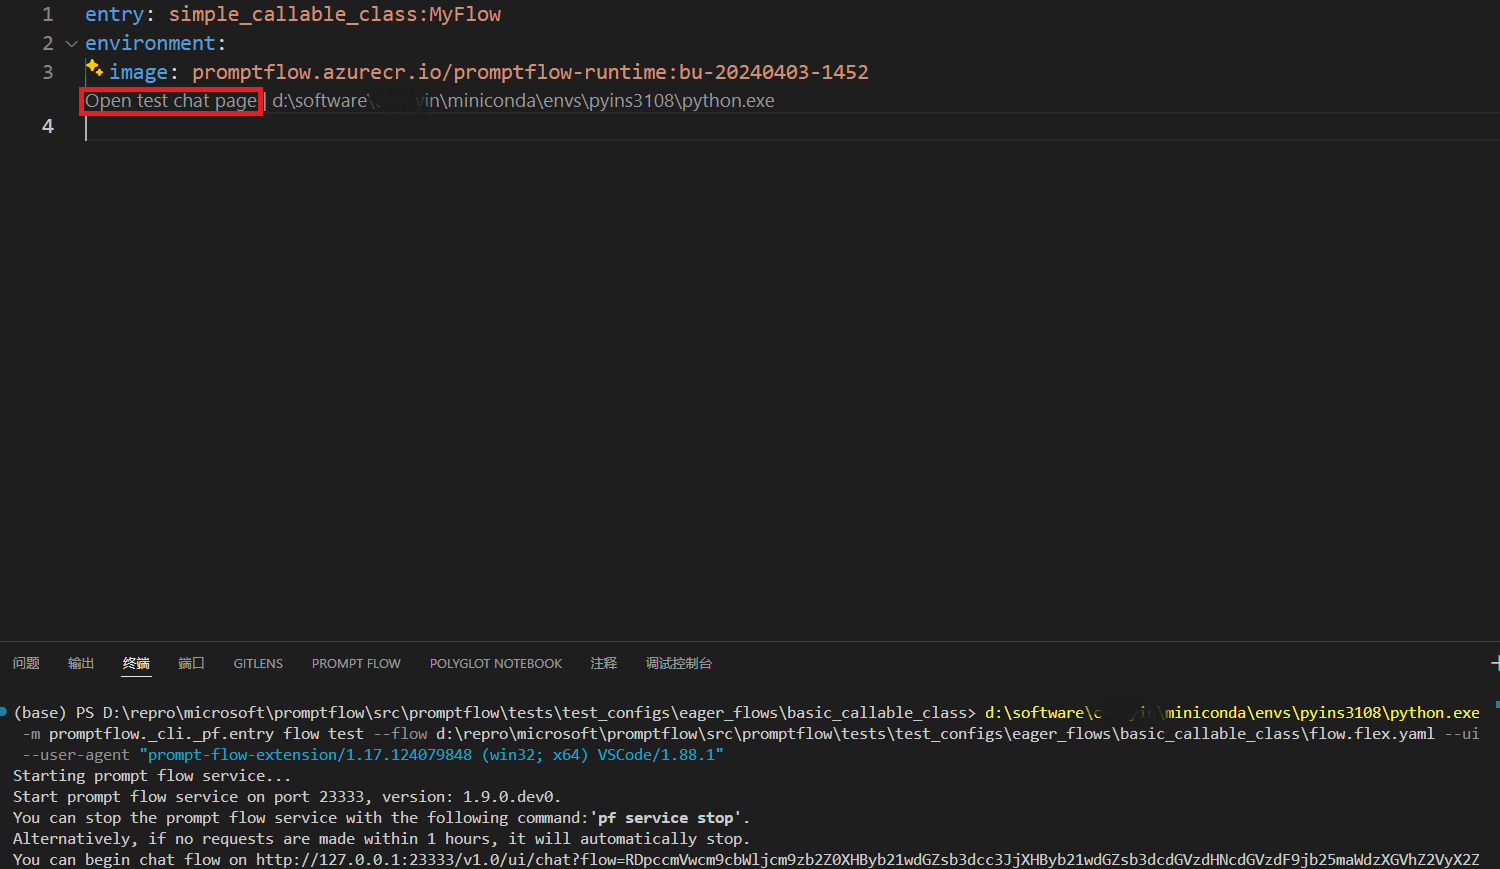The image size is (1500, 869).
Task: Open the GITLENS panel tab
Action: tap(258, 664)
